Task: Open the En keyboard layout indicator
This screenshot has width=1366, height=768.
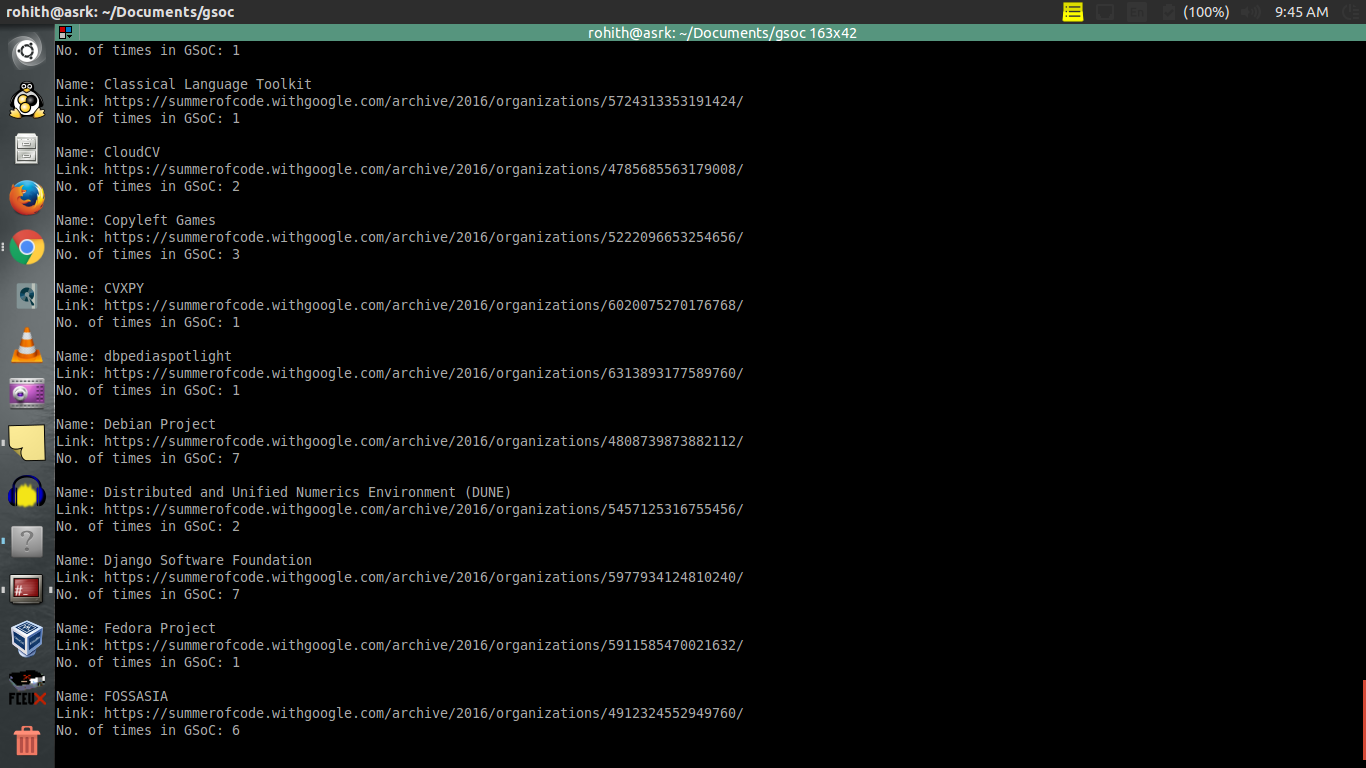Action: (1137, 12)
